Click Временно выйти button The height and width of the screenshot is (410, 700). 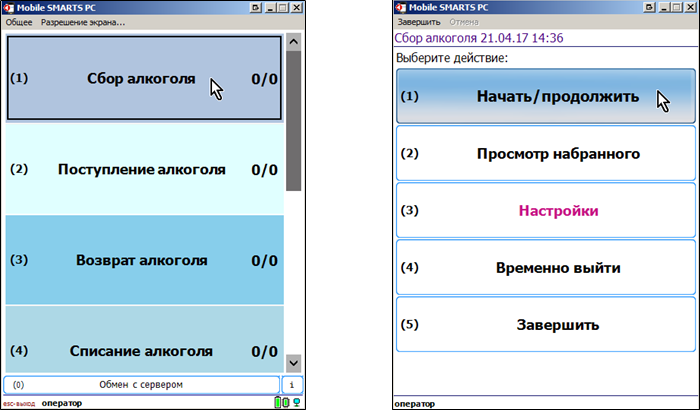pos(546,268)
